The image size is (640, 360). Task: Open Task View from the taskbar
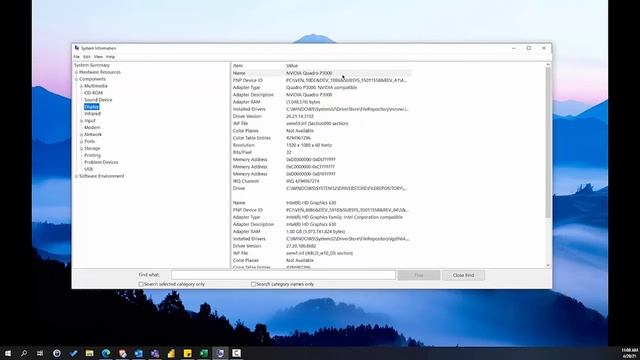[40, 353]
